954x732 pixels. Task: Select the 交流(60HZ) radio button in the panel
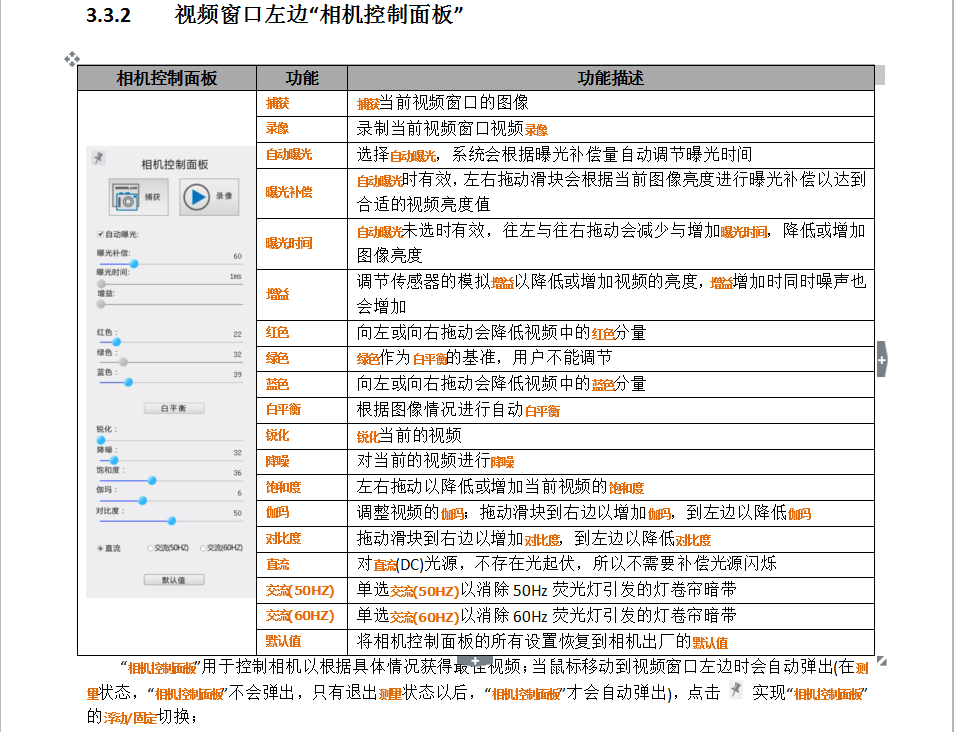[203, 548]
